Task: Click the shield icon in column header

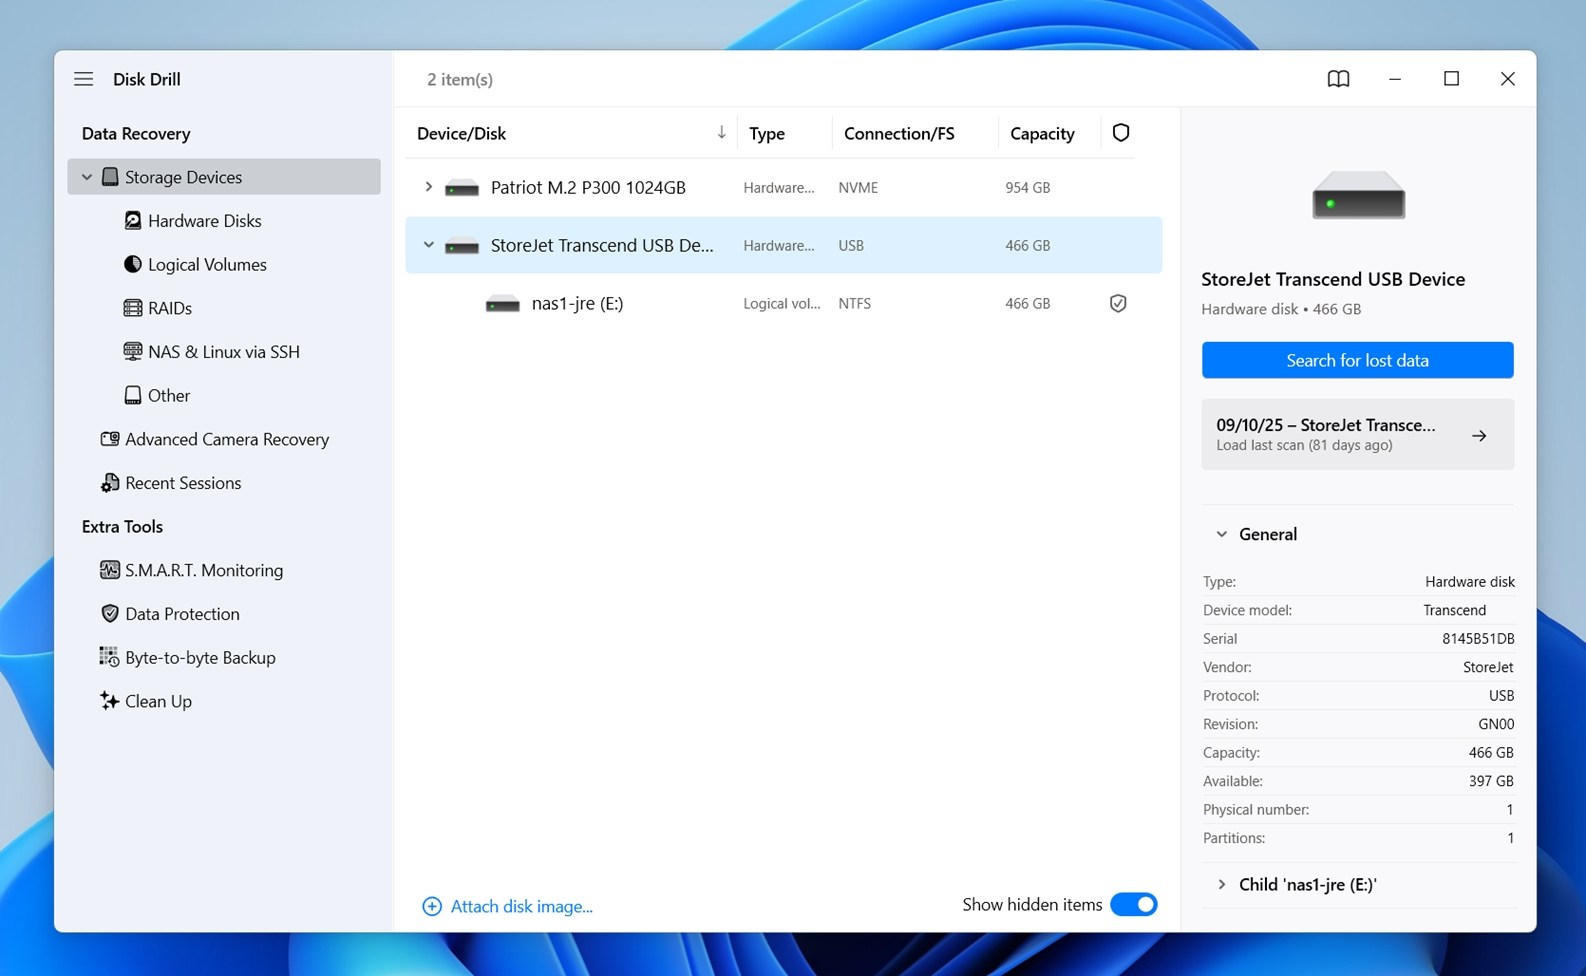Action: pyautogui.click(x=1120, y=133)
